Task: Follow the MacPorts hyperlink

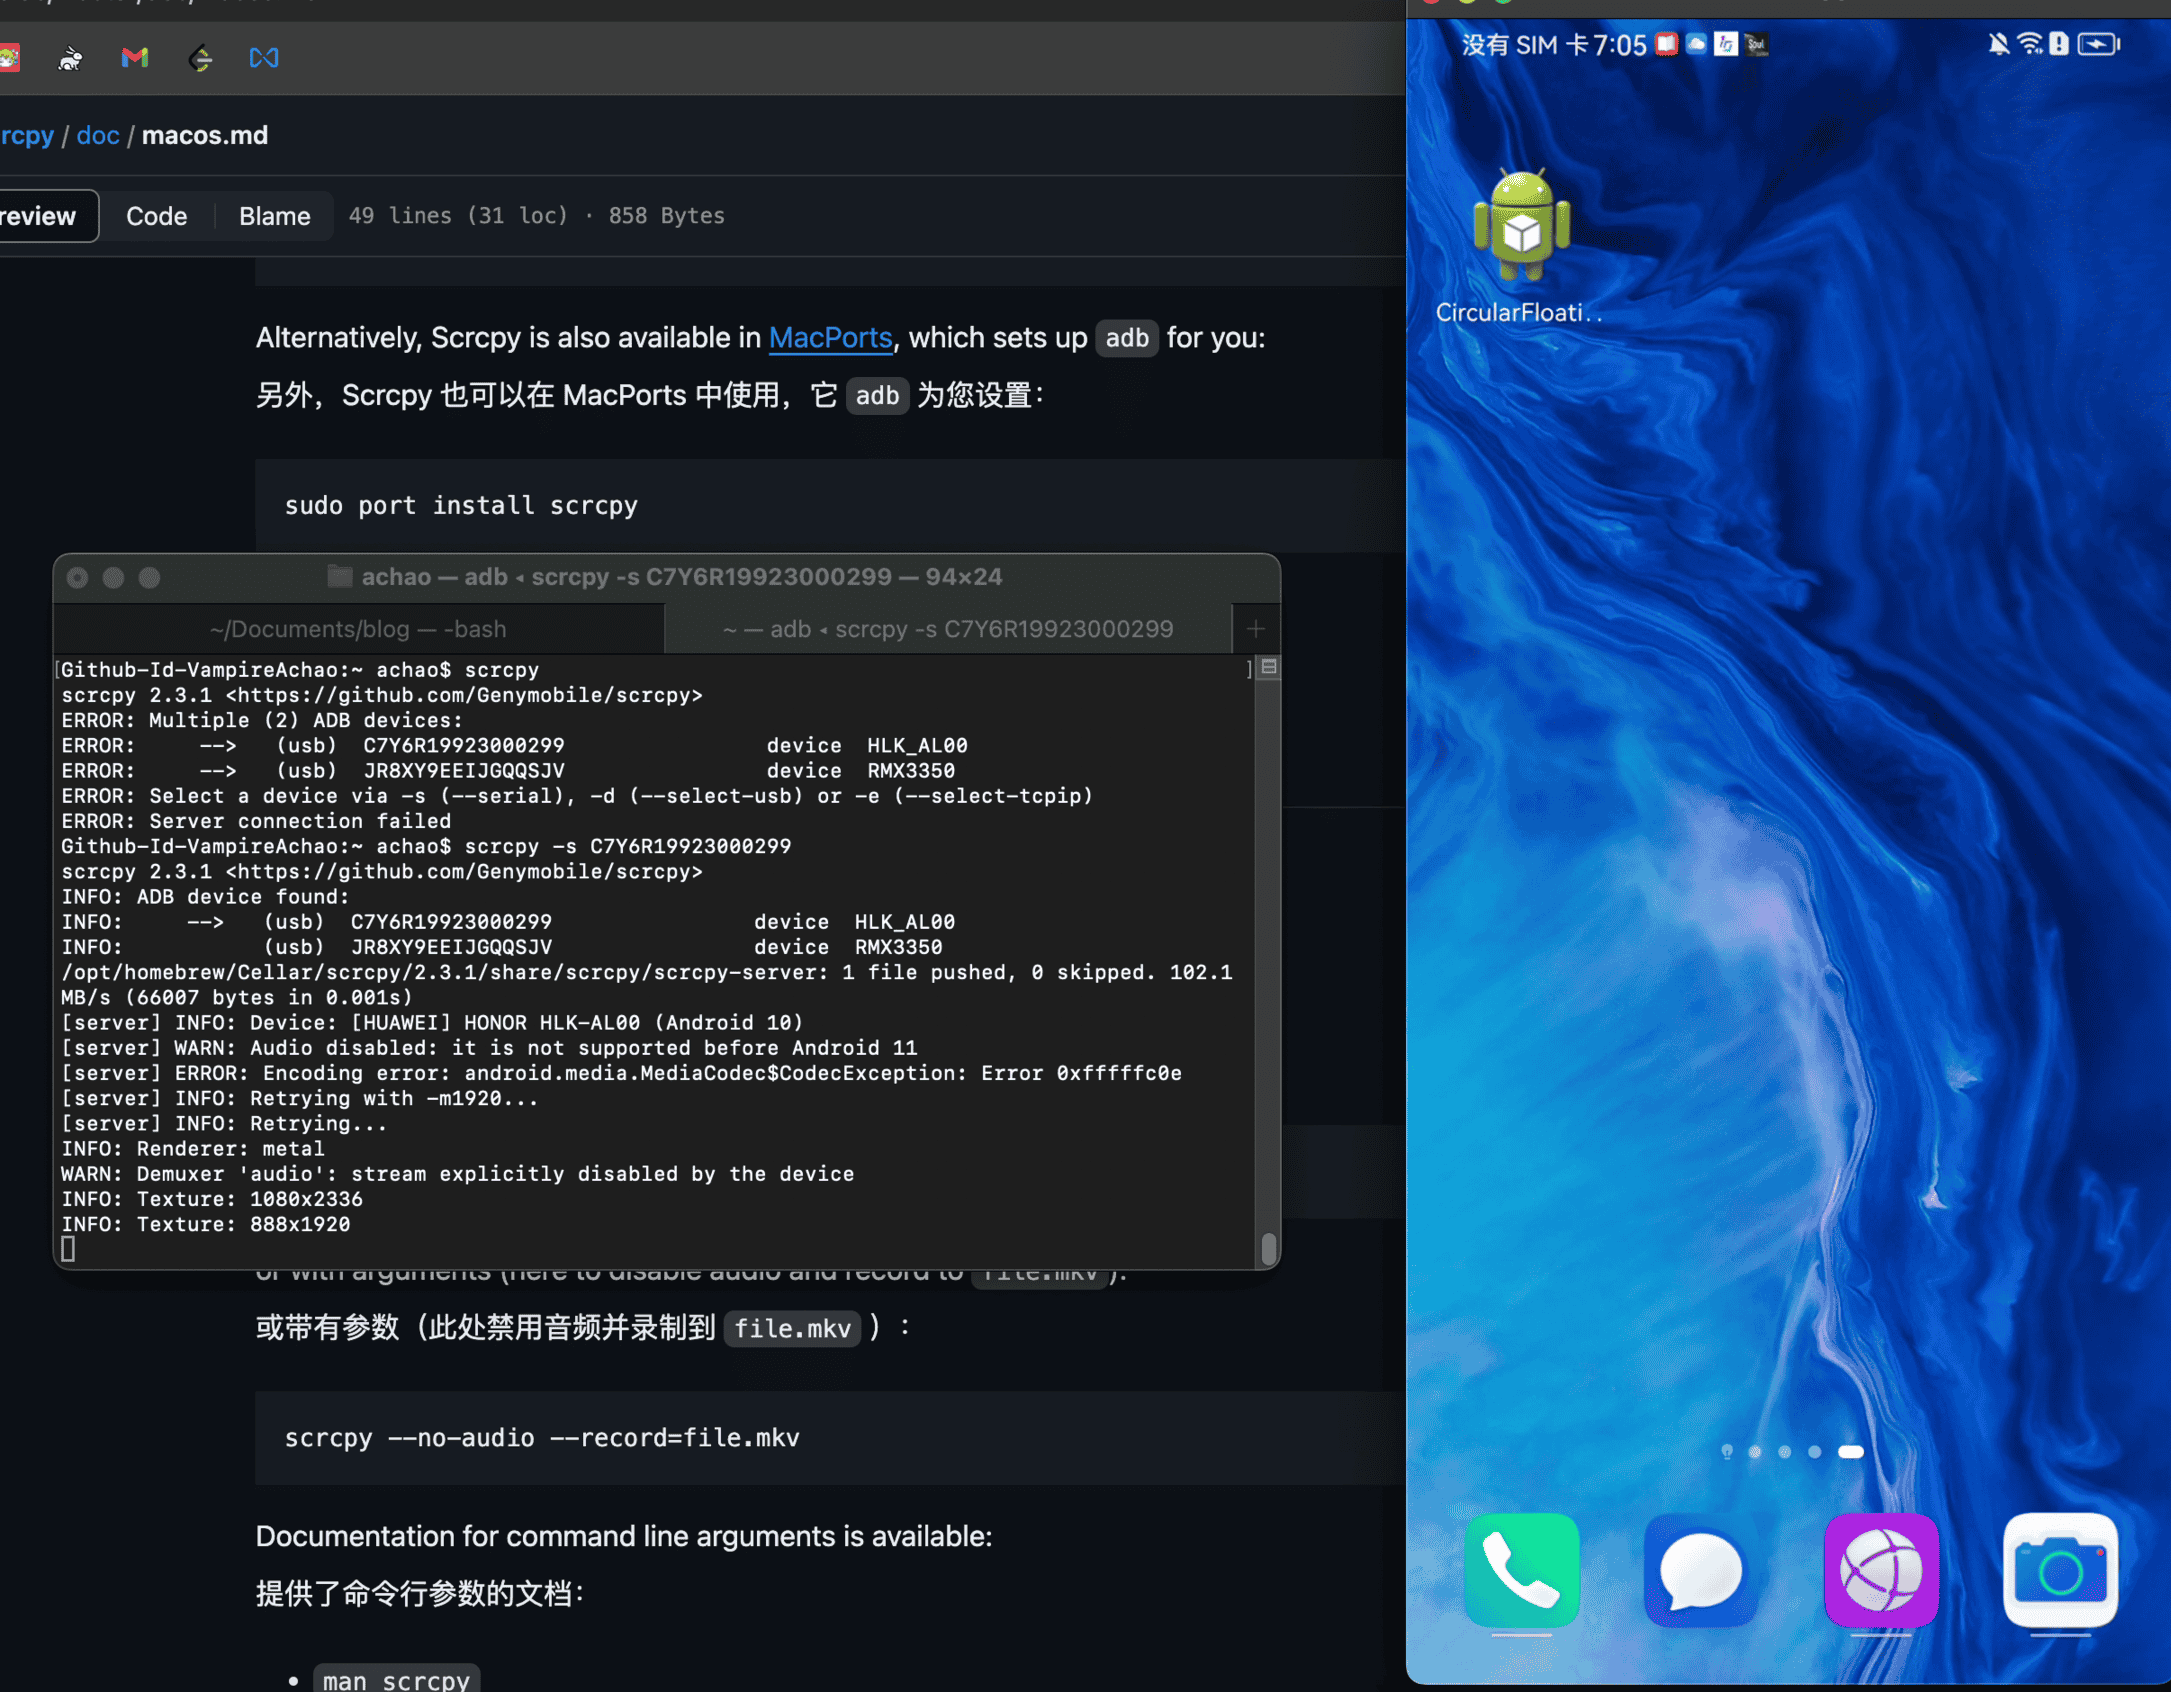Action: pyautogui.click(x=830, y=338)
